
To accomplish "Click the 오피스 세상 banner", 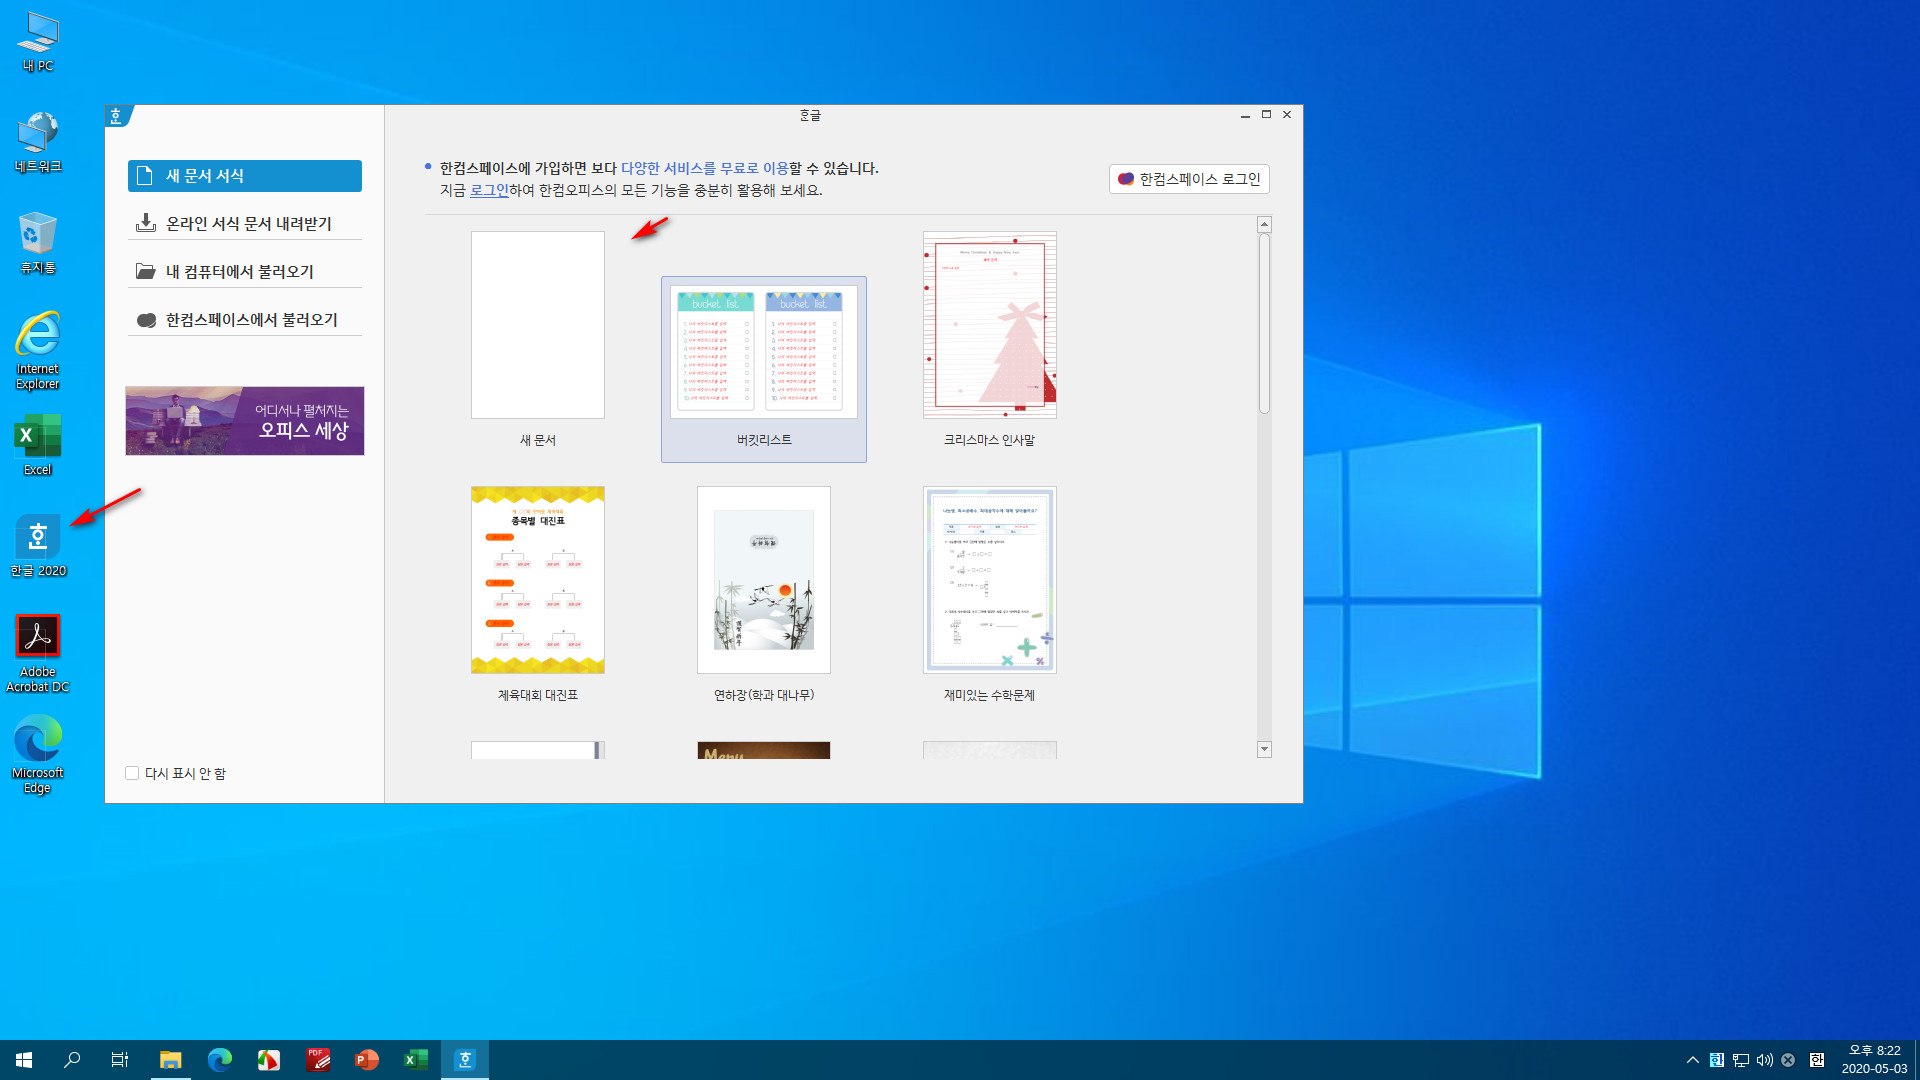I will [245, 421].
